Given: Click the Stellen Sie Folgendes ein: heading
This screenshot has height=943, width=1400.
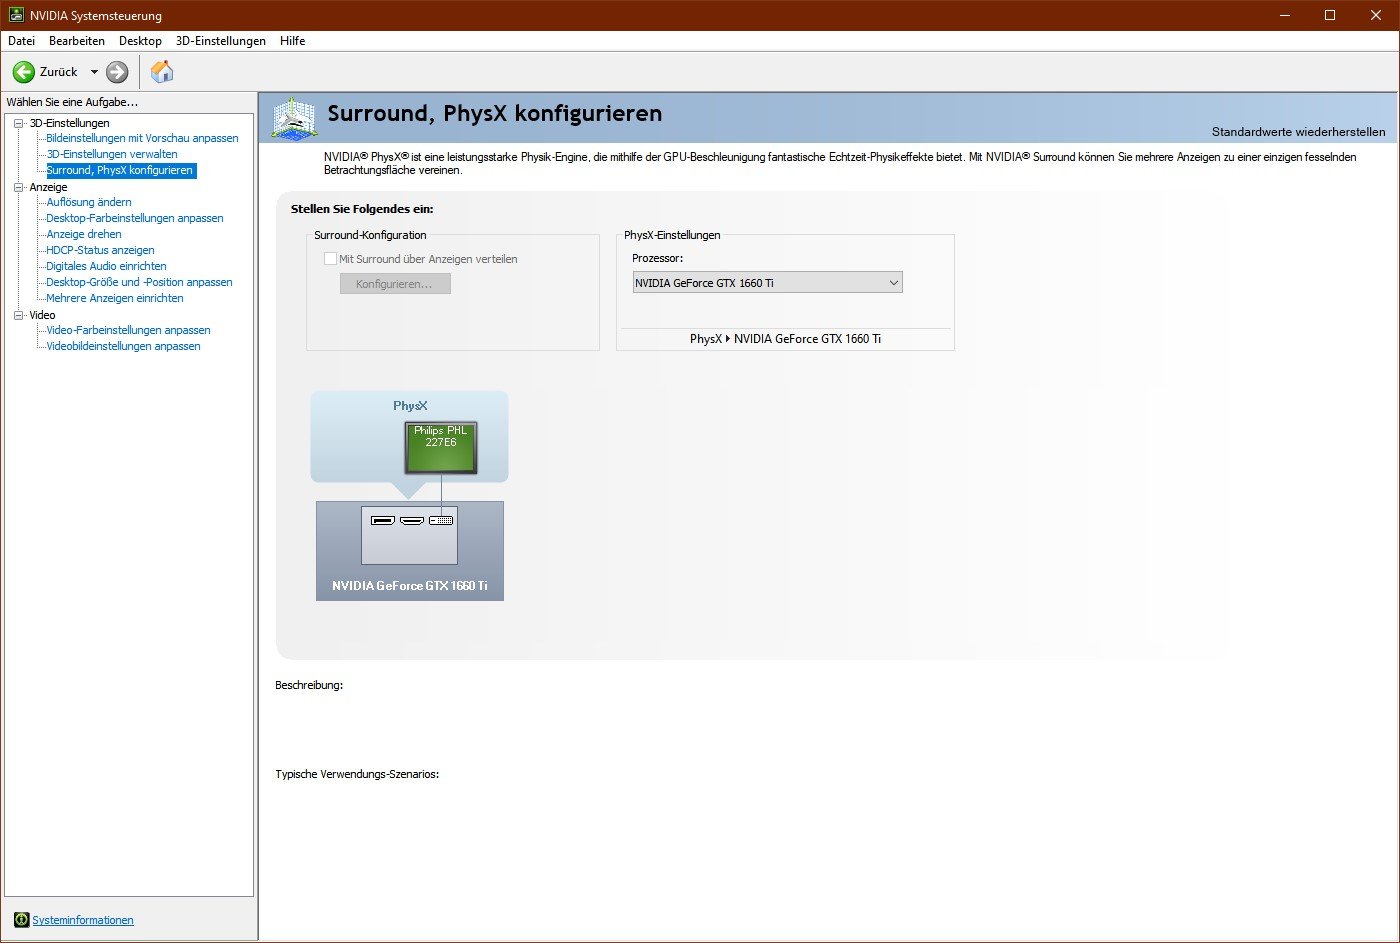Looking at the screenshot, I should [362, 209].
